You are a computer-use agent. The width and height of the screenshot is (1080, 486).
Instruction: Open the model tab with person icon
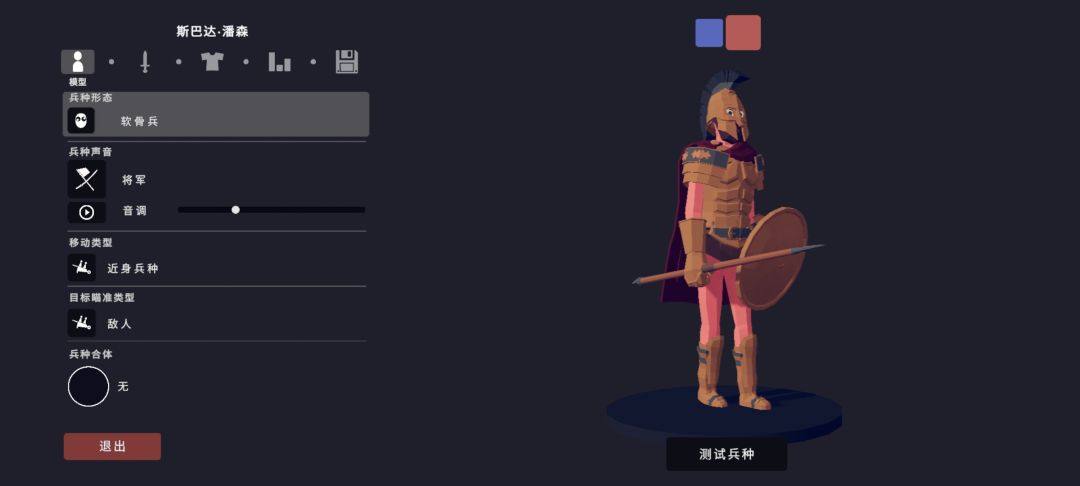[x=78, y=62]
